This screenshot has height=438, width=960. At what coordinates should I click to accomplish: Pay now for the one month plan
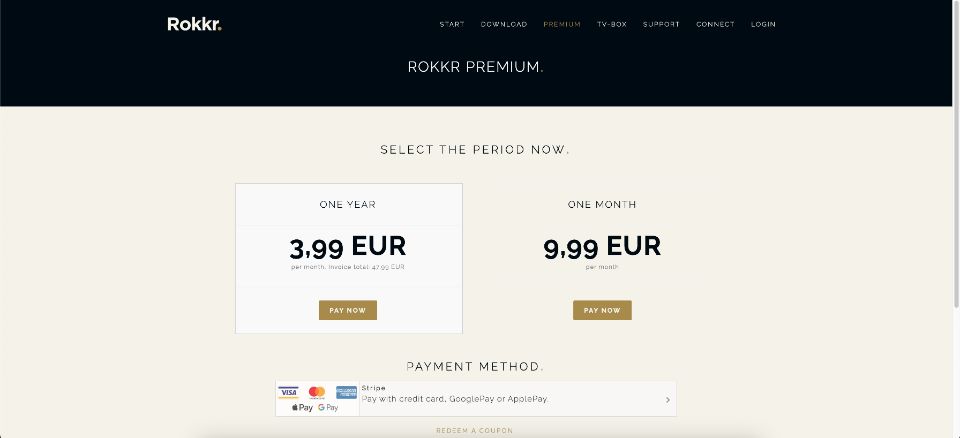pos(602,310)
